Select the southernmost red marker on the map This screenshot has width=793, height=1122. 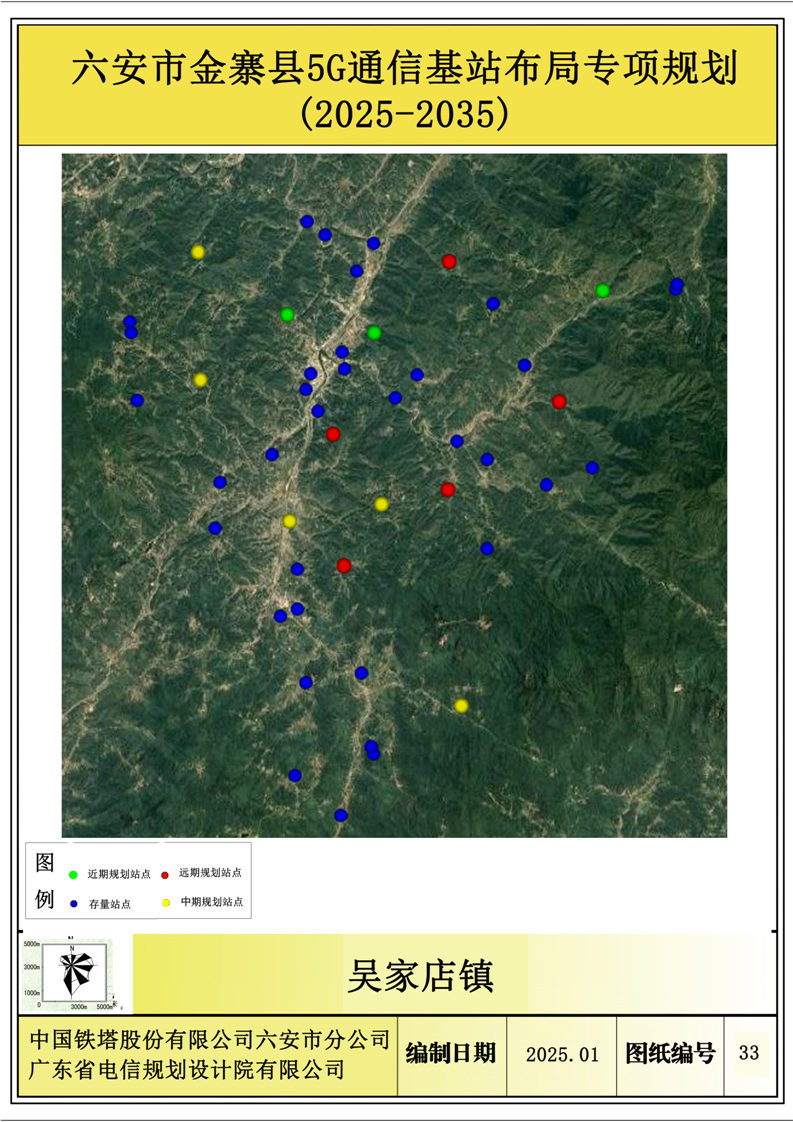(344, 566)
